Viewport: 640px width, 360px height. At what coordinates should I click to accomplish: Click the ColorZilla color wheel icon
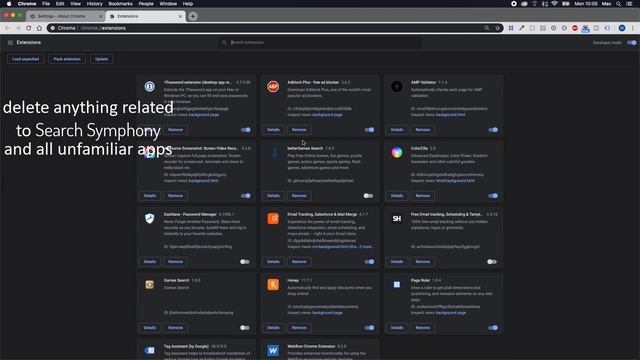pyautogui.click(x=397, y=153)
